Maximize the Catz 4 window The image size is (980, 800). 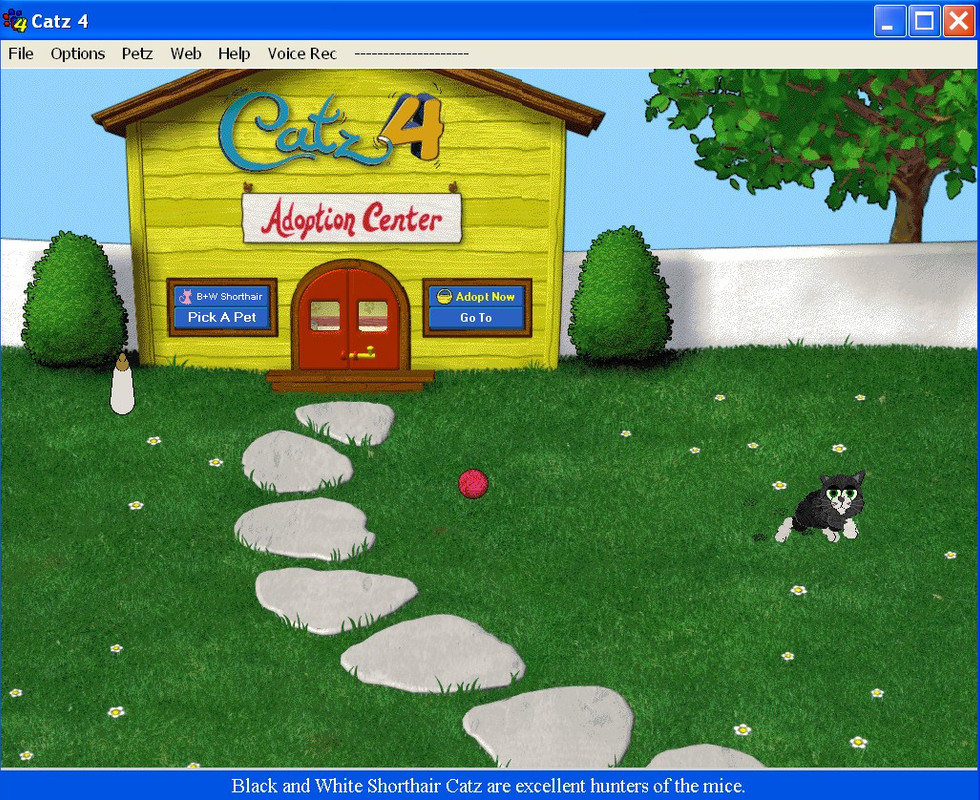924,21
